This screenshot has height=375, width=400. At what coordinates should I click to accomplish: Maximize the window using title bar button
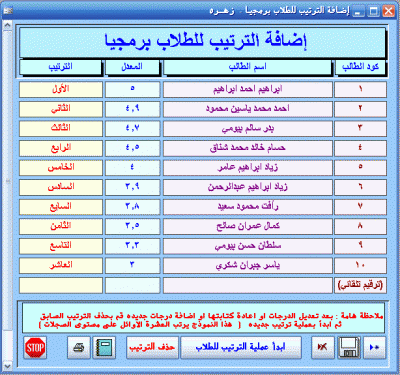(374, 11)
